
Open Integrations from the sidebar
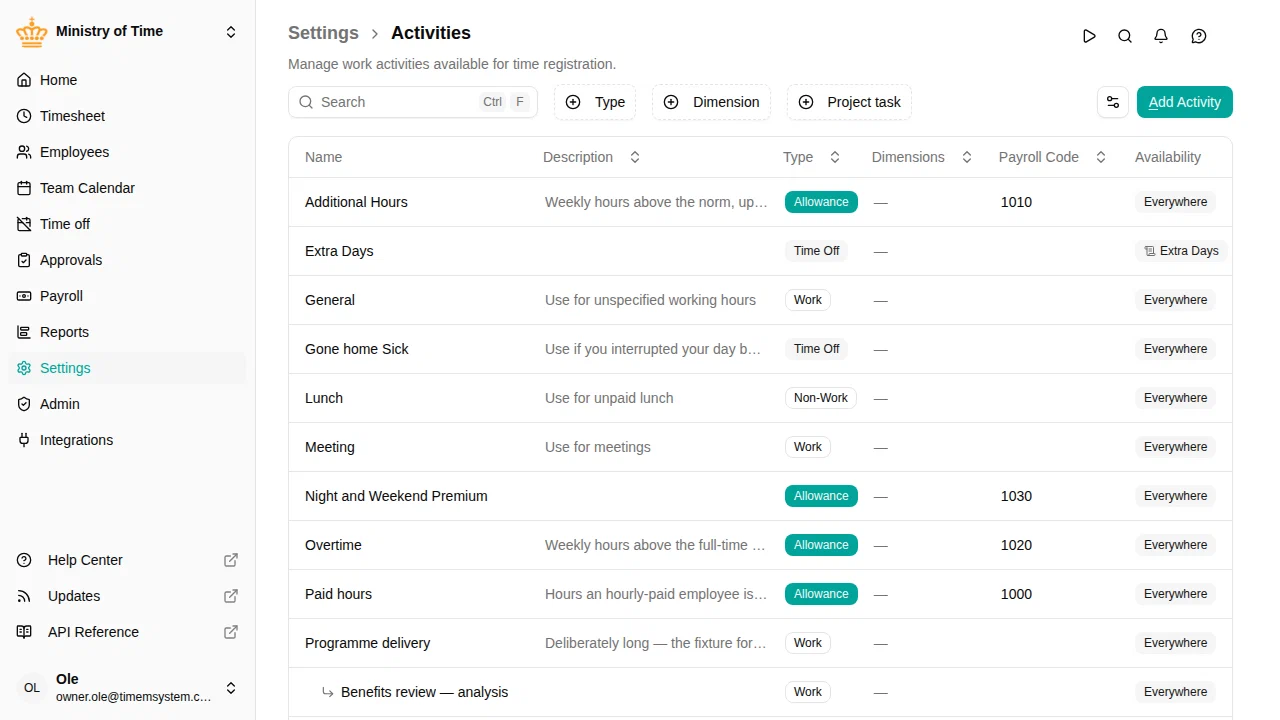(127, 440)
